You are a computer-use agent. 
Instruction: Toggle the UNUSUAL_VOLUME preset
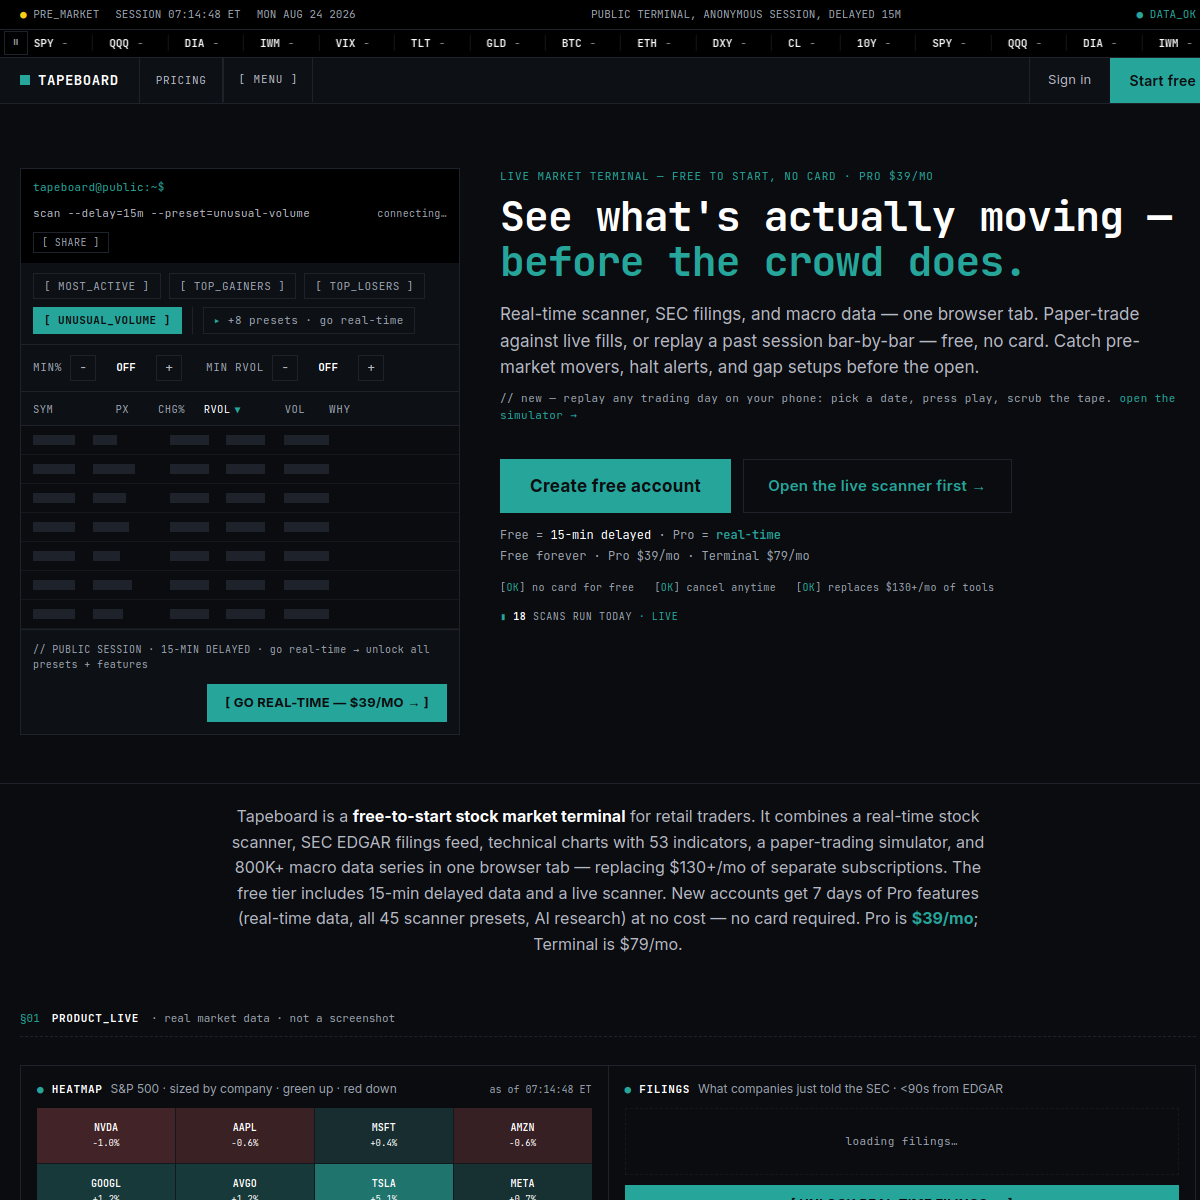[x=107, y=320]
